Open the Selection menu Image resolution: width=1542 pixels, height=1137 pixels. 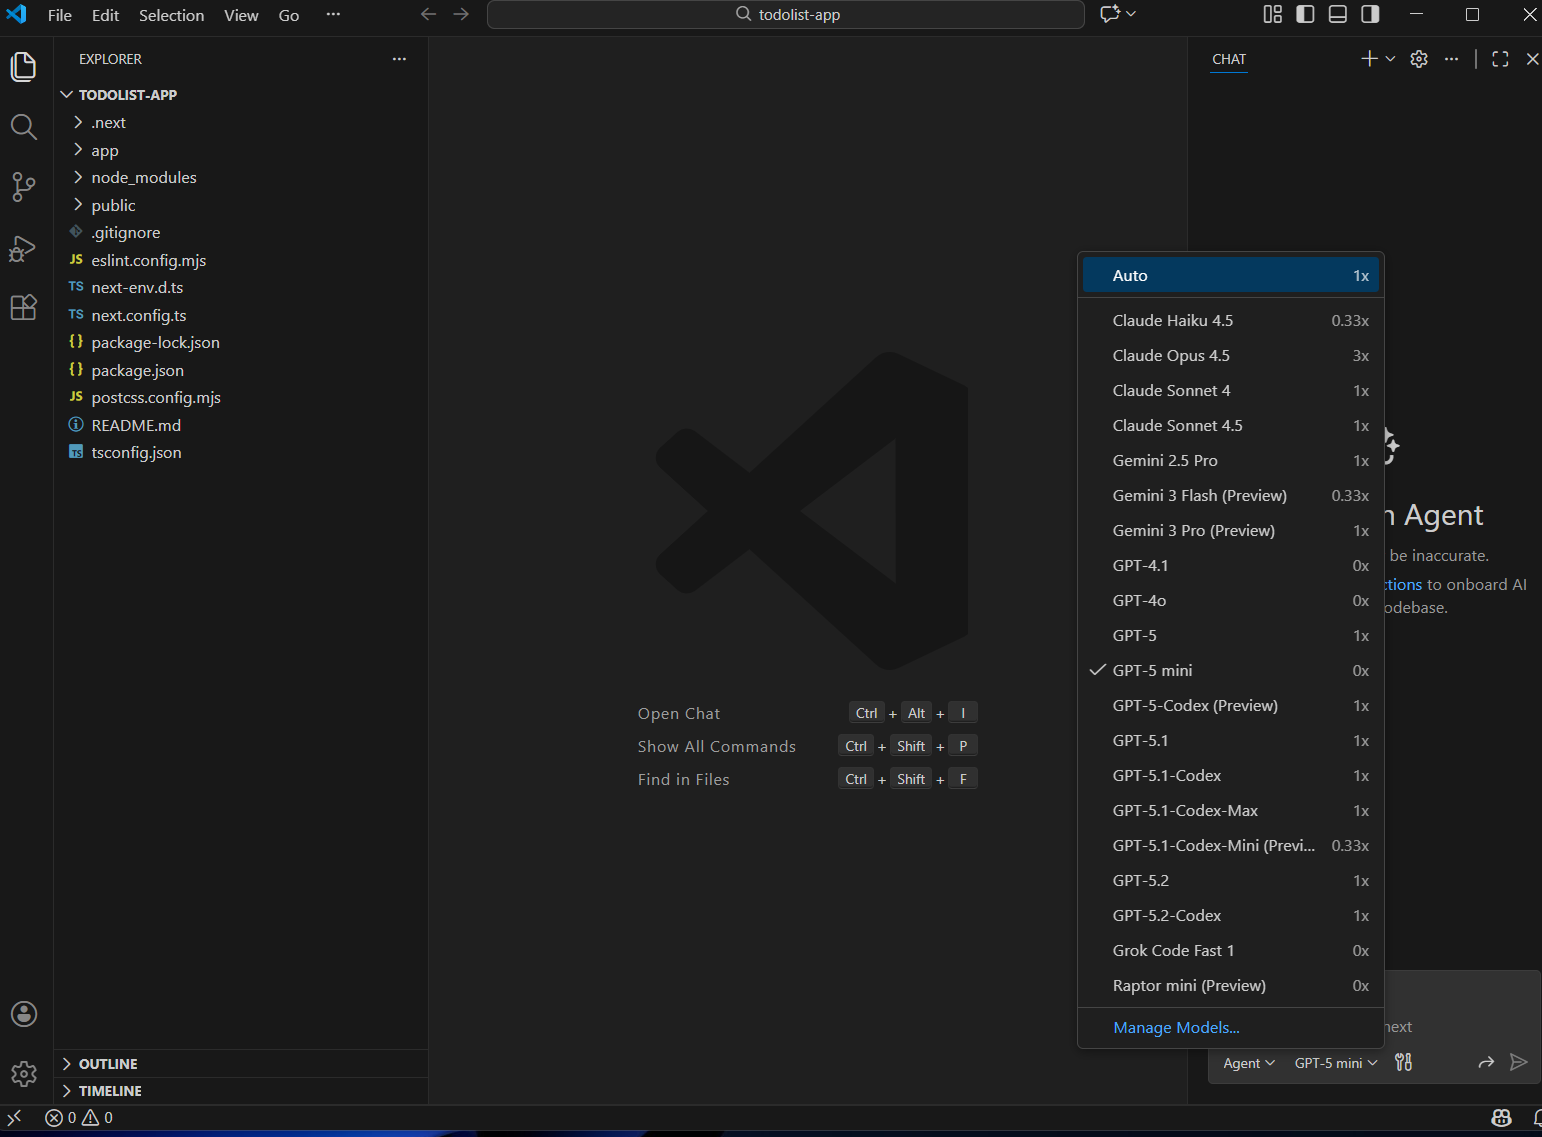171,15
